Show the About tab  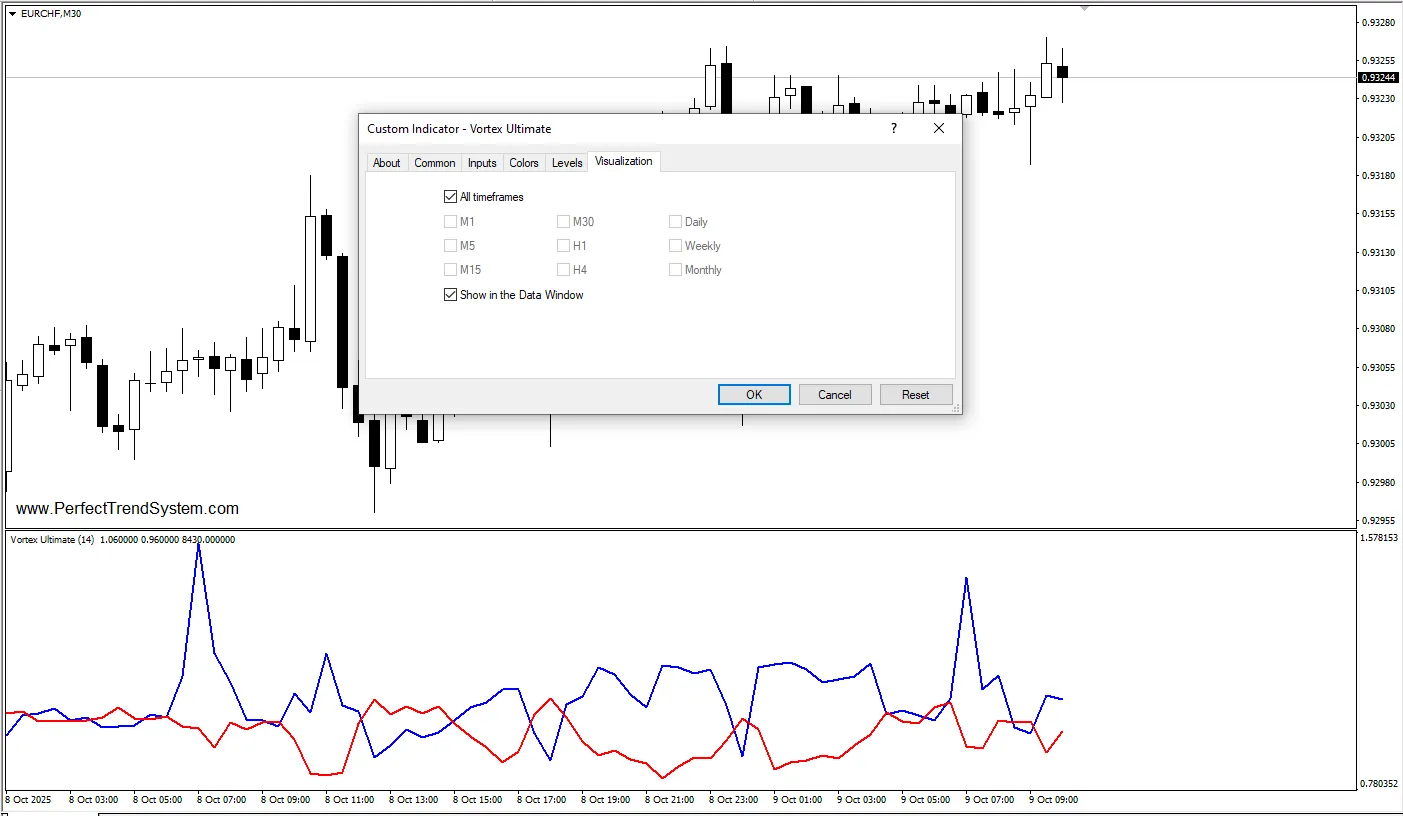(386, 163)
